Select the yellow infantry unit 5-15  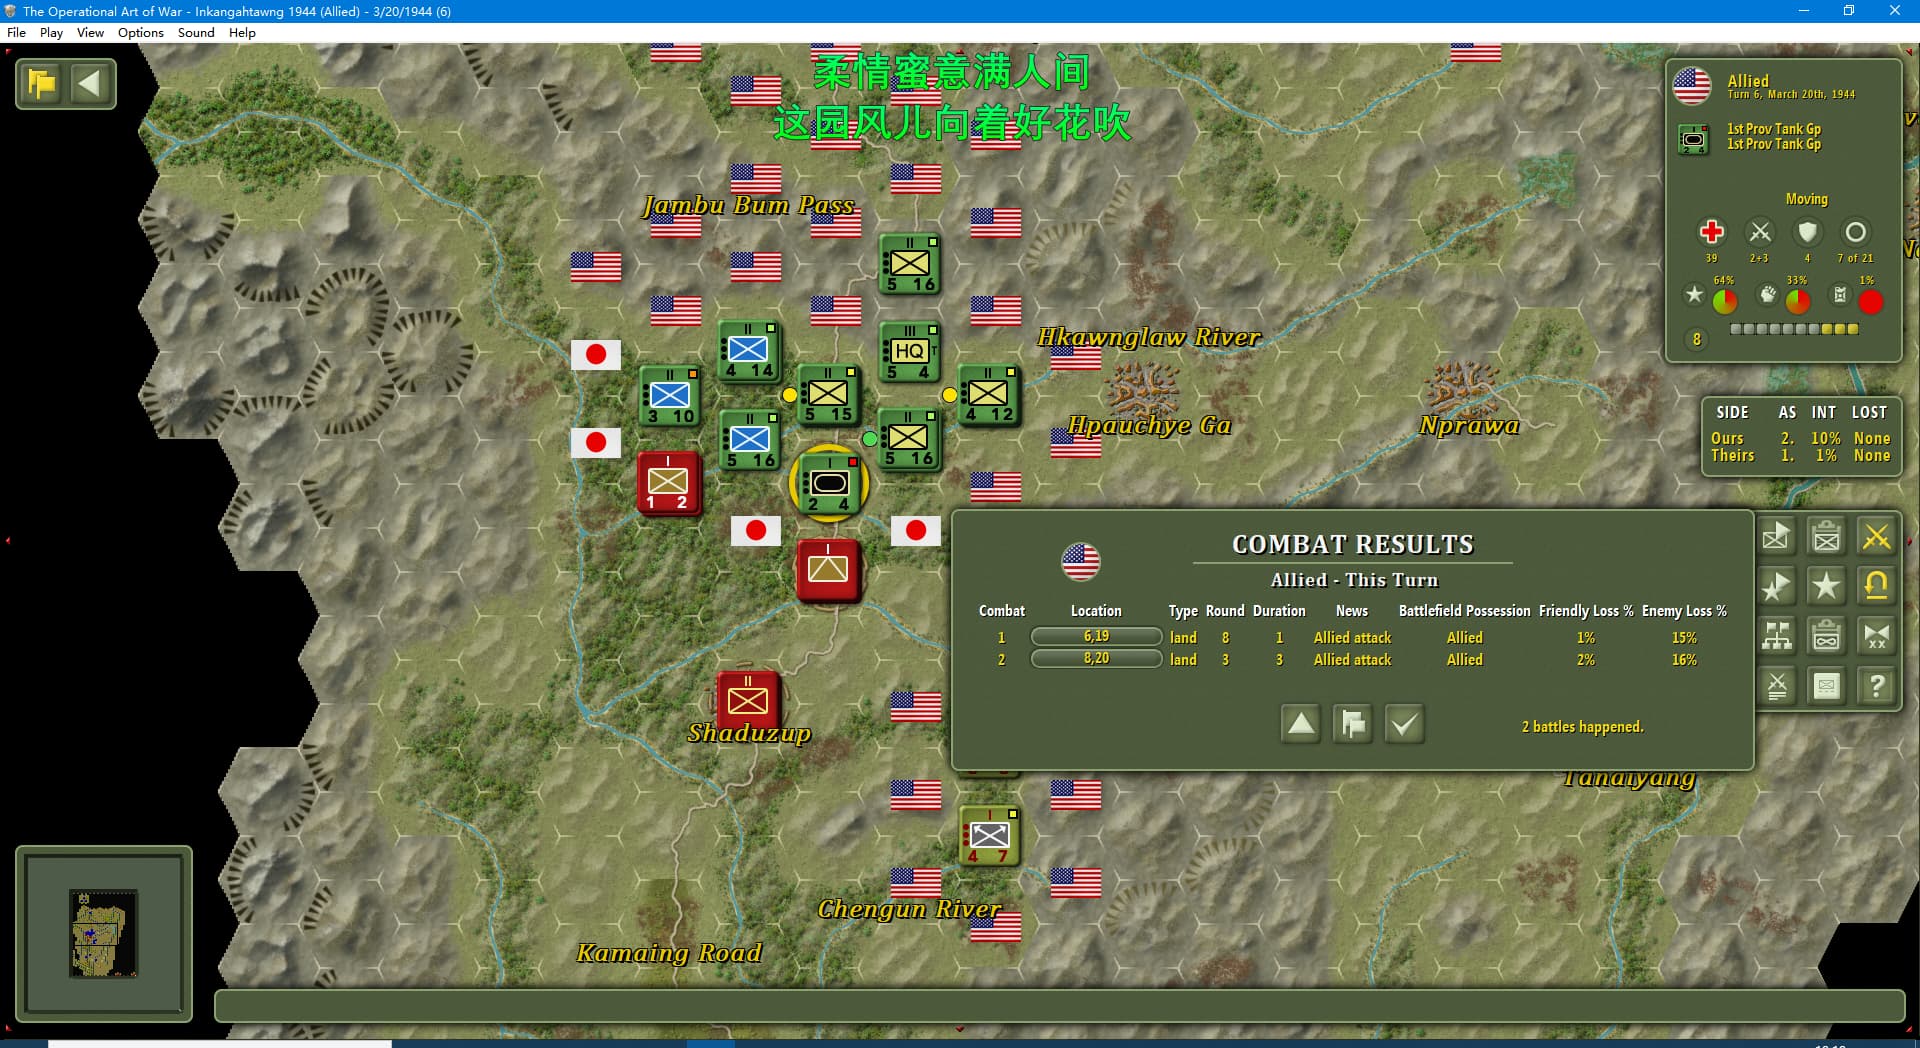(x=828, y=394)
